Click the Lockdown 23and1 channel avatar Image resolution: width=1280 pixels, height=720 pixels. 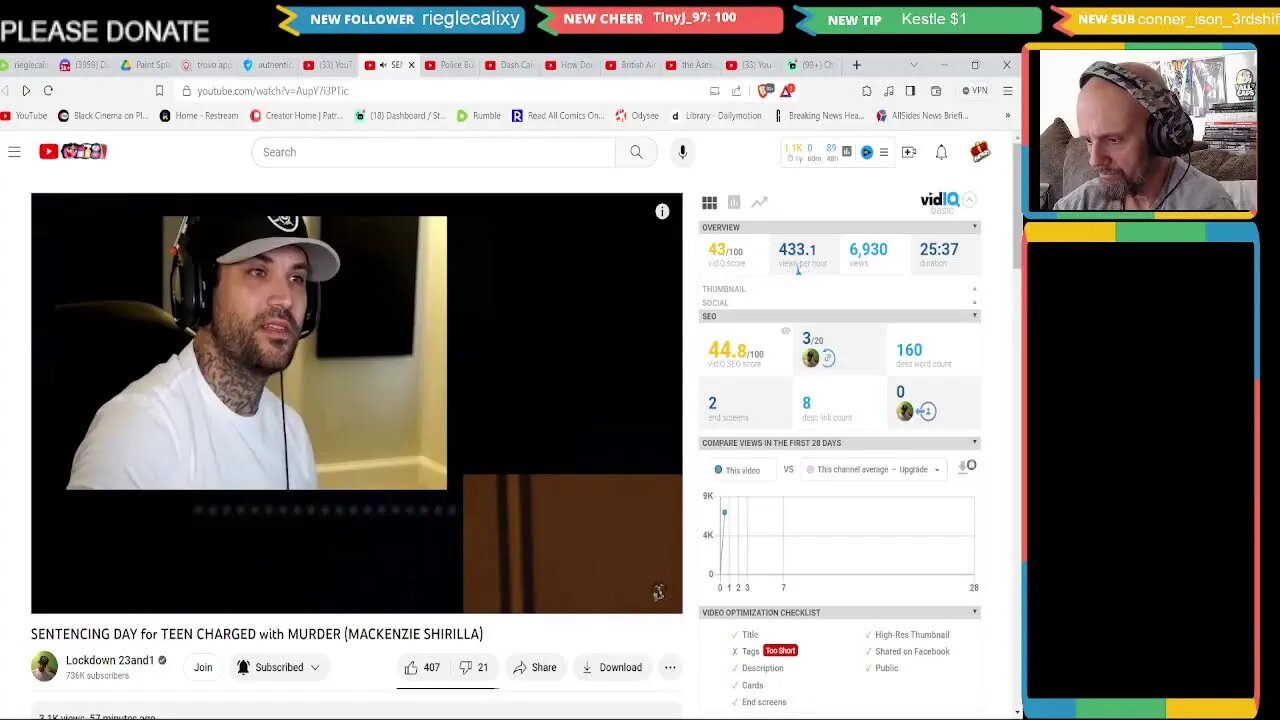pos(44,667)
